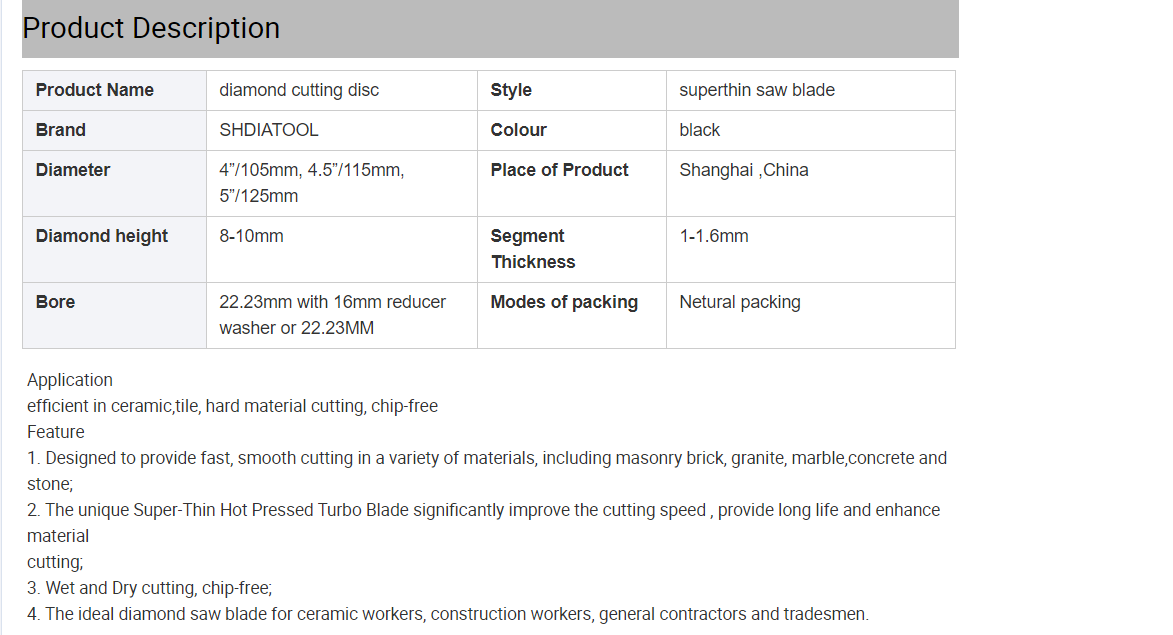Select the "Modes of packing" label

[564, 302]
